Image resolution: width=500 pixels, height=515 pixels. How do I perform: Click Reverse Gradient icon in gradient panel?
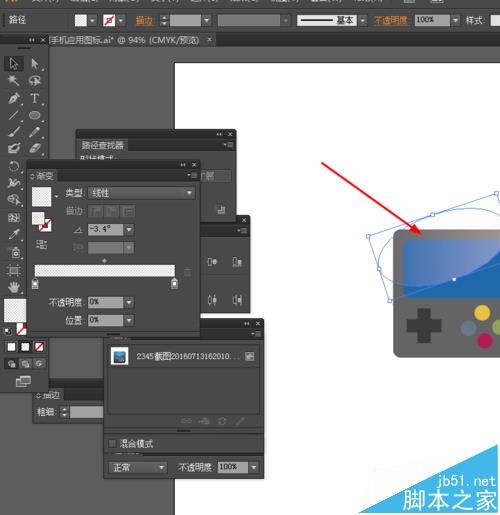(42, 245)
